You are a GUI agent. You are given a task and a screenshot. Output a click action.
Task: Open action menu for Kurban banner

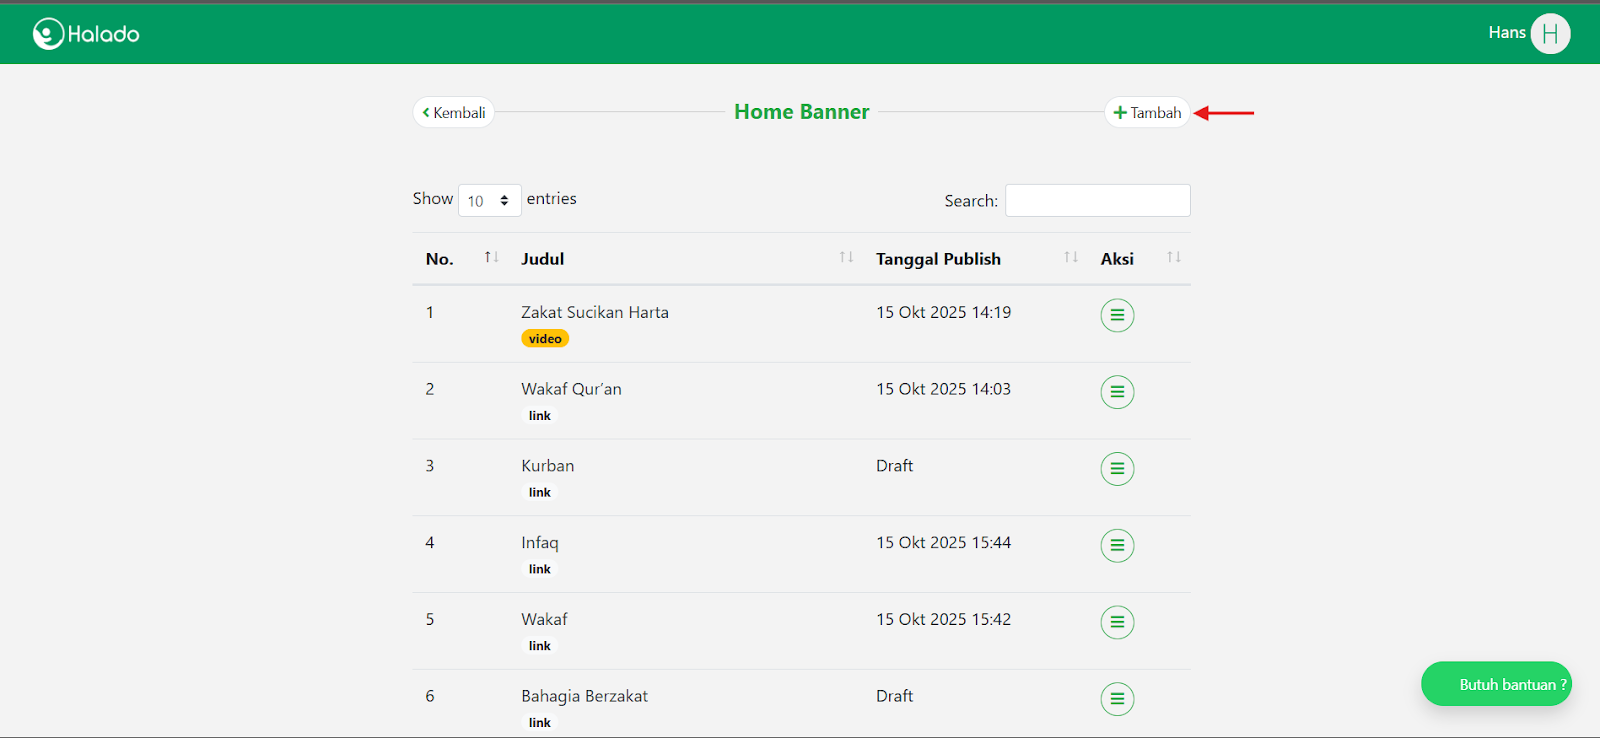click(x=1117, y=468)
